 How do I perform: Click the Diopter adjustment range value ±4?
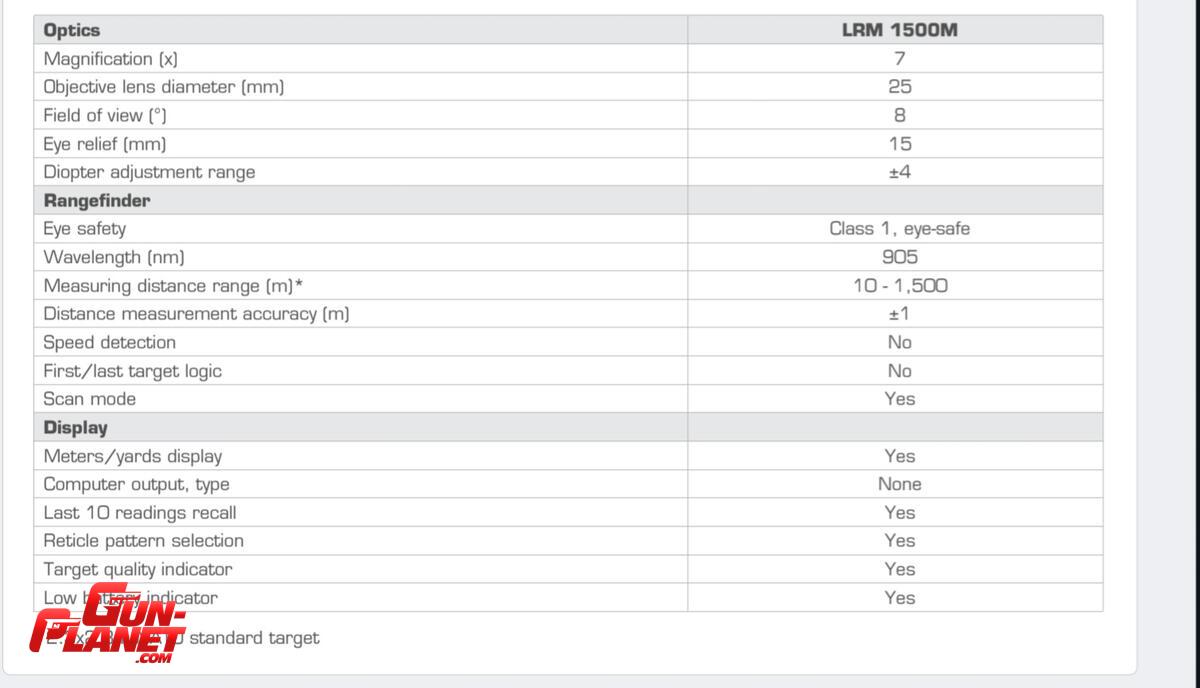tap(899, 172)
